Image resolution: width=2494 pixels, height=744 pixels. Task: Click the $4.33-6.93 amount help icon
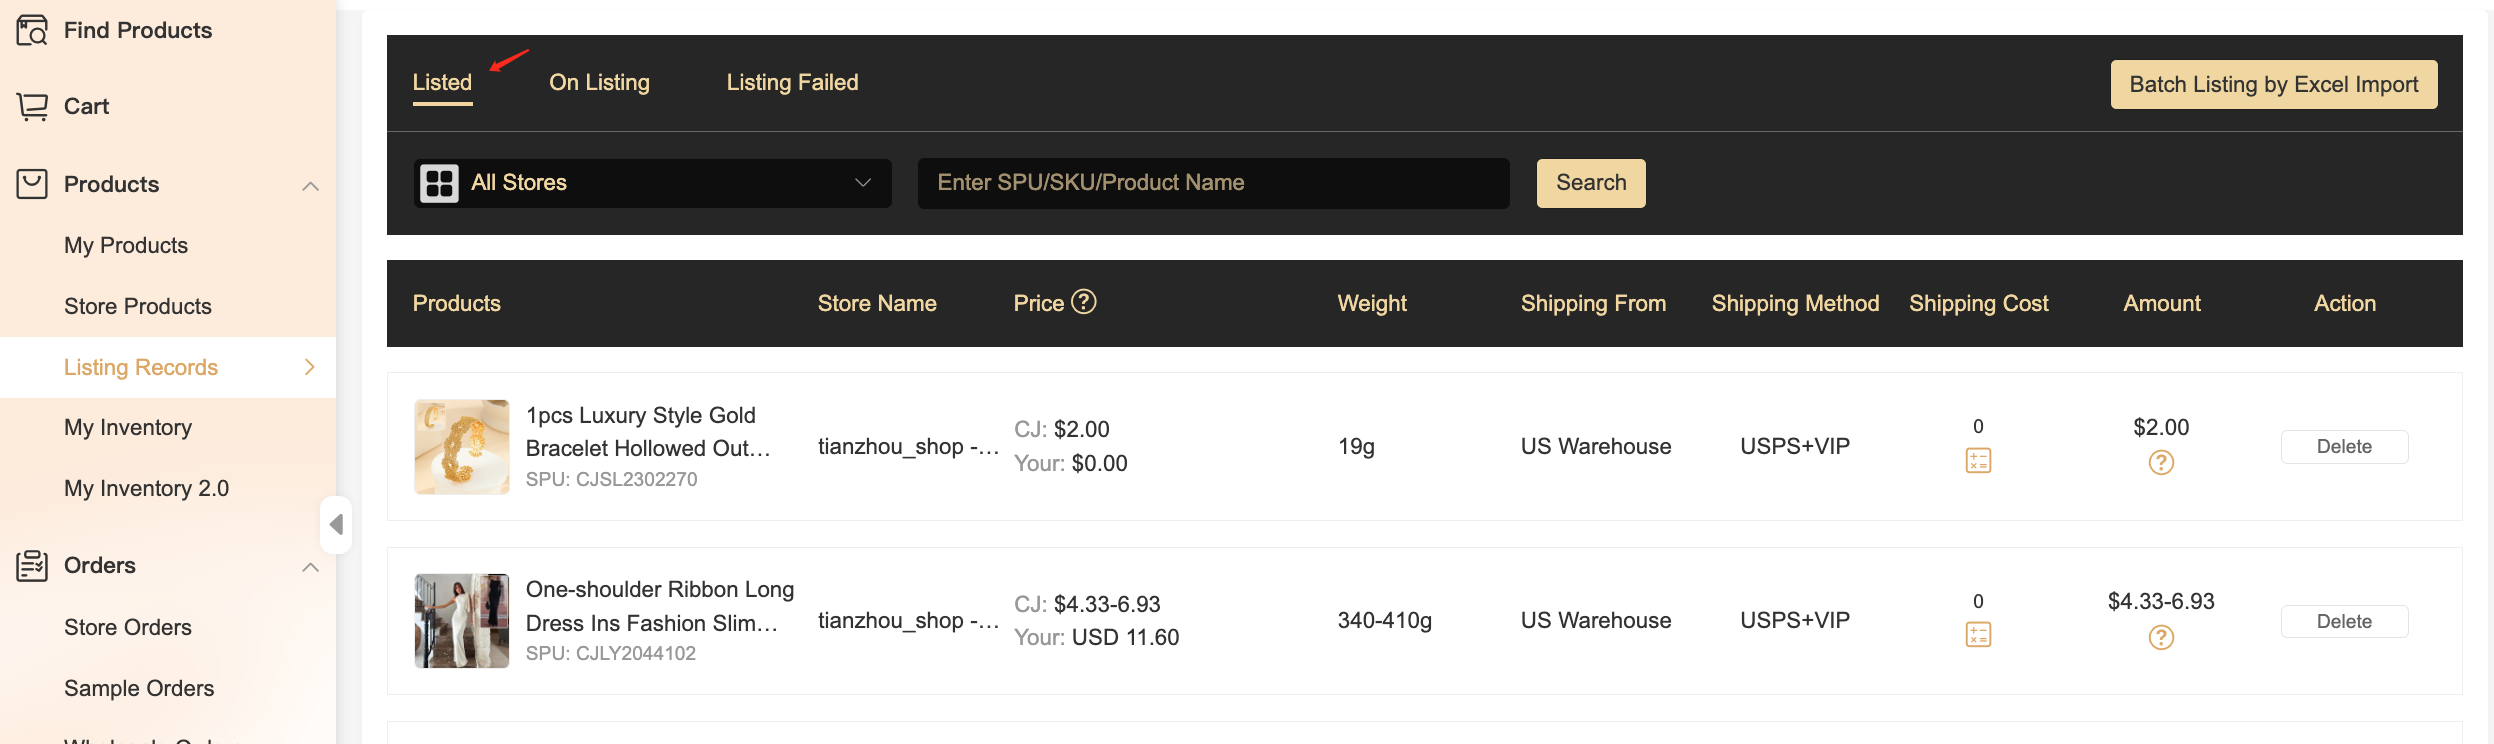click(2161, 638)
